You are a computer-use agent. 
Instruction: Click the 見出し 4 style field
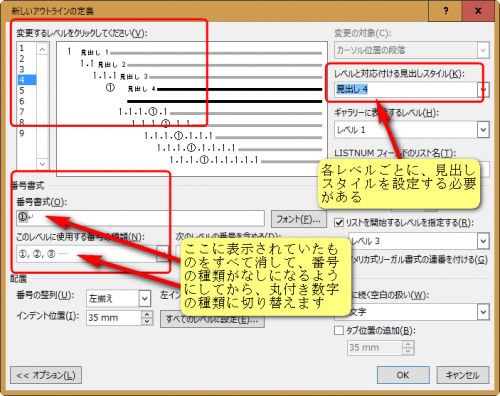(406, 90)
